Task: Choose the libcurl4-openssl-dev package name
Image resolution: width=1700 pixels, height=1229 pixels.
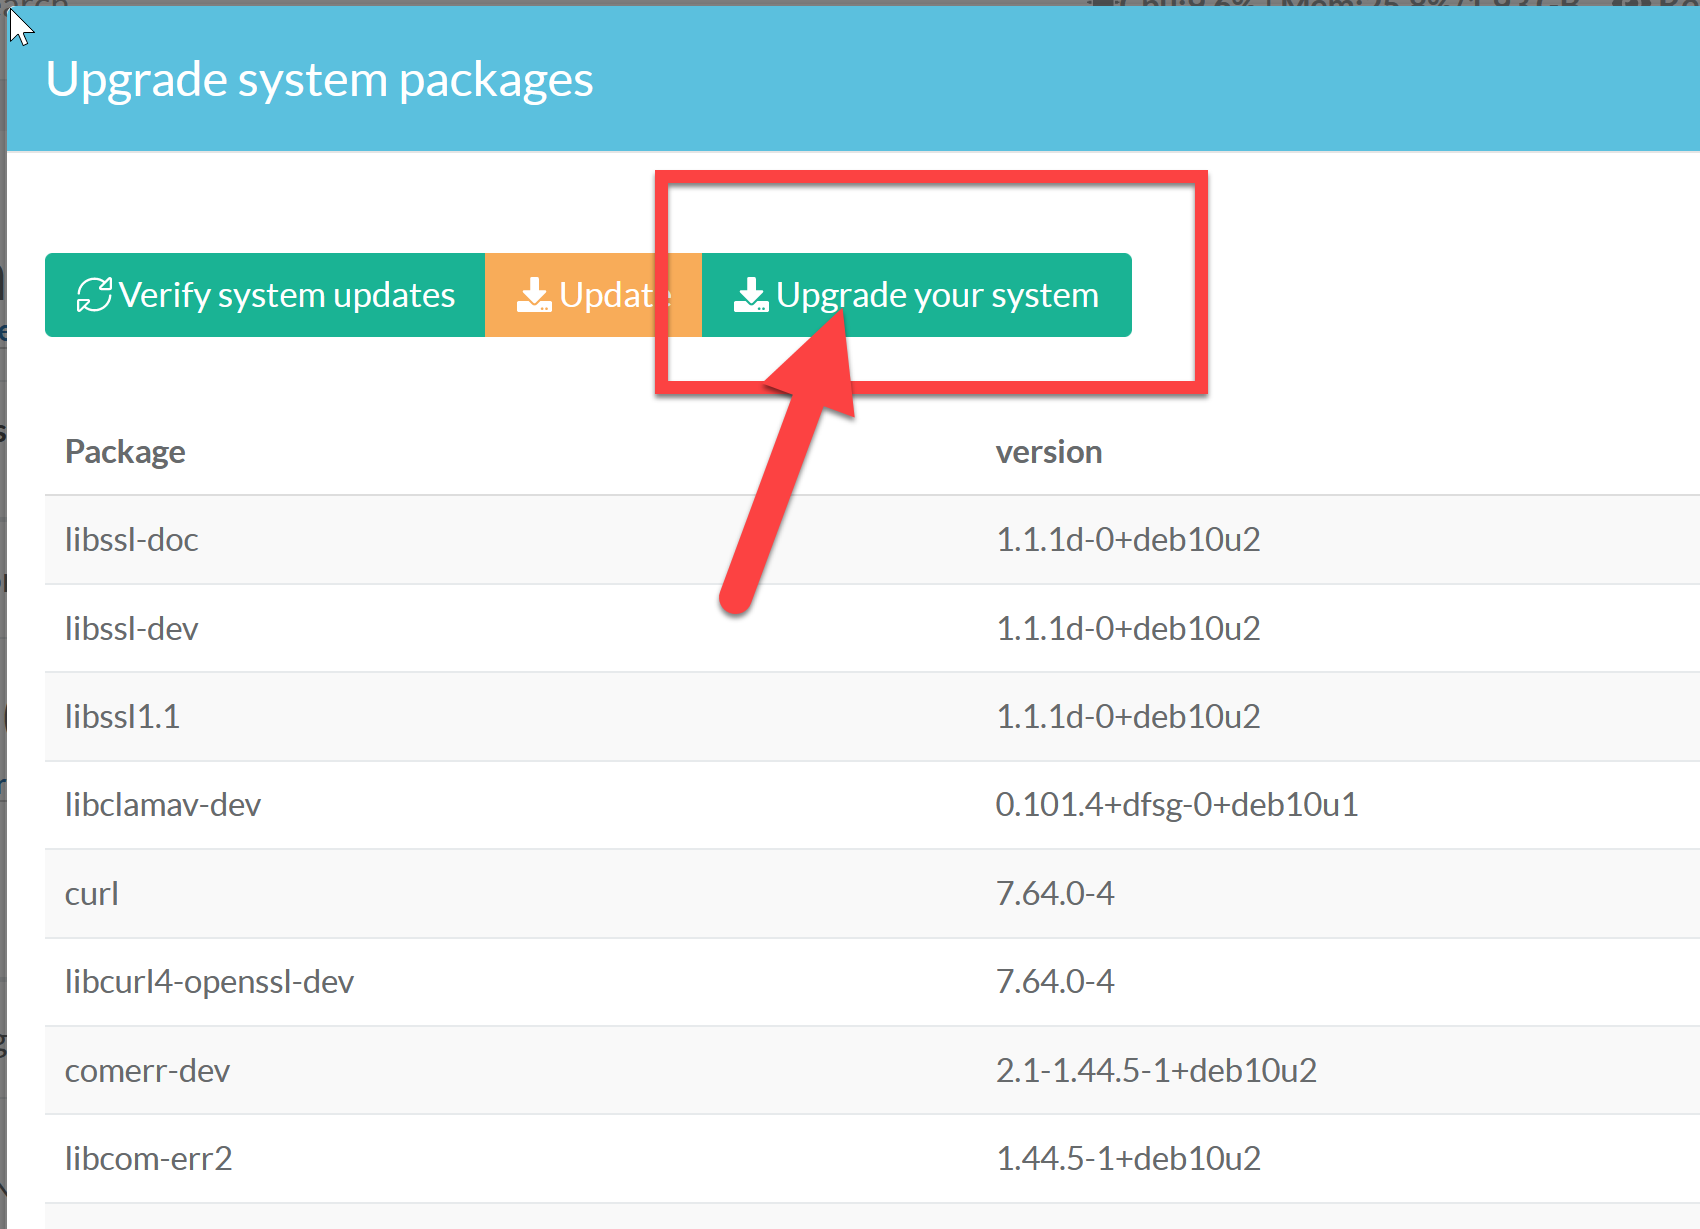Action: pos(209,982)
